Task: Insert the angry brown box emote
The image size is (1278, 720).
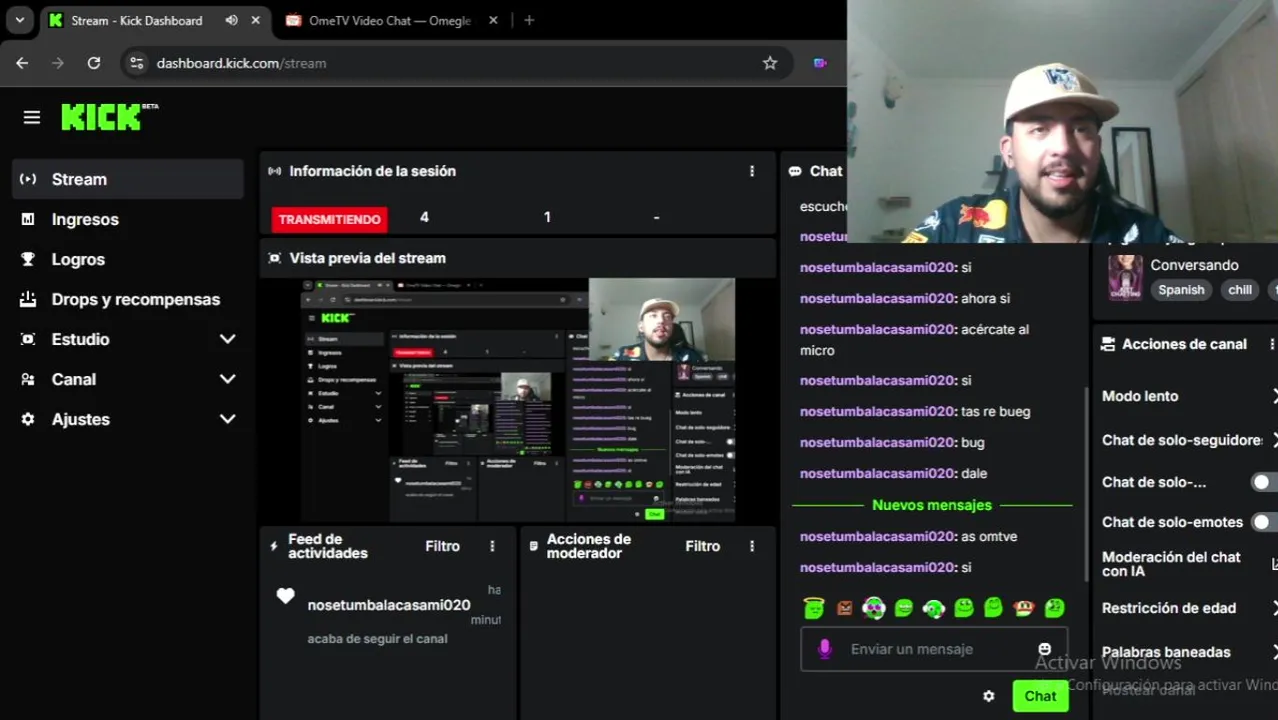Action: (844, 607)
